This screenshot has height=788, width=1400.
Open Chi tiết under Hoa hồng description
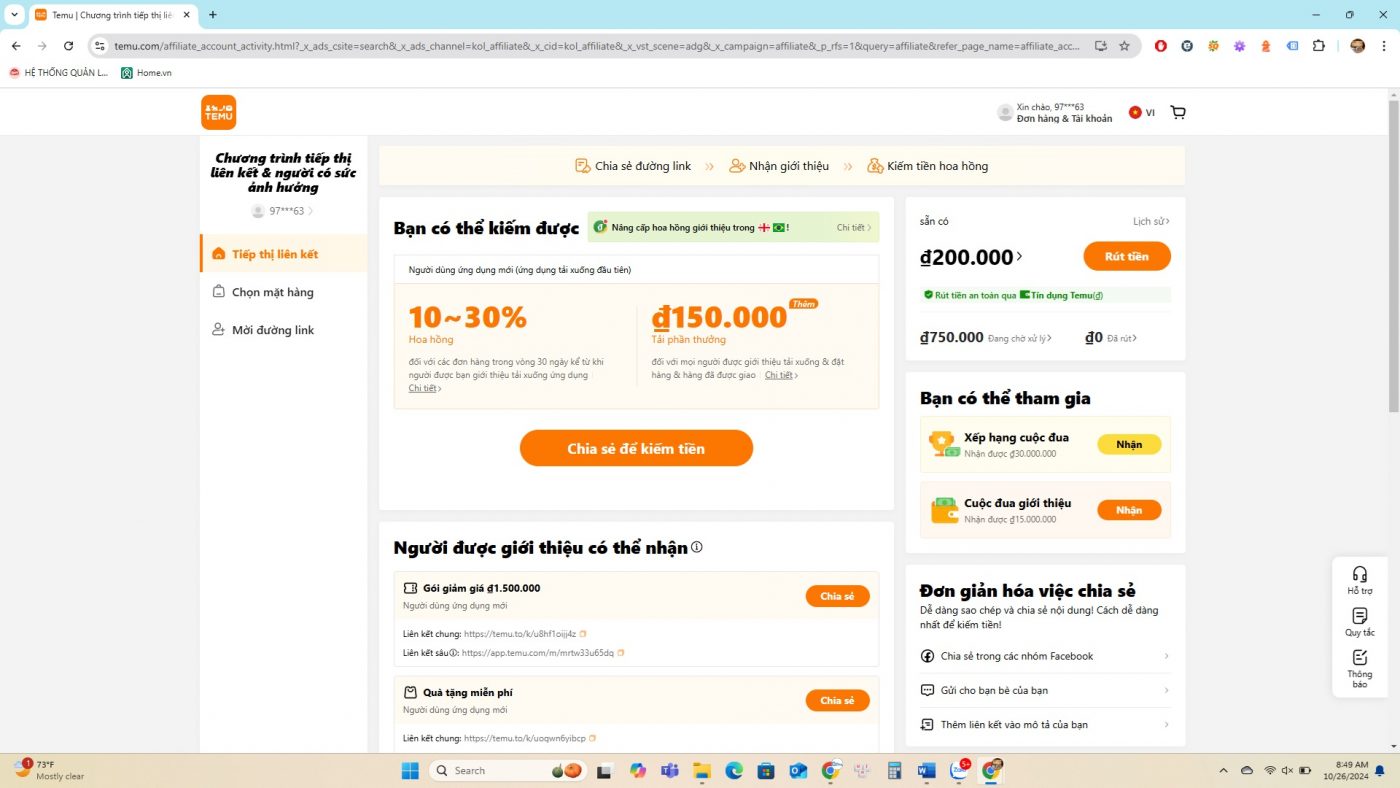click(x=424, y=388)
